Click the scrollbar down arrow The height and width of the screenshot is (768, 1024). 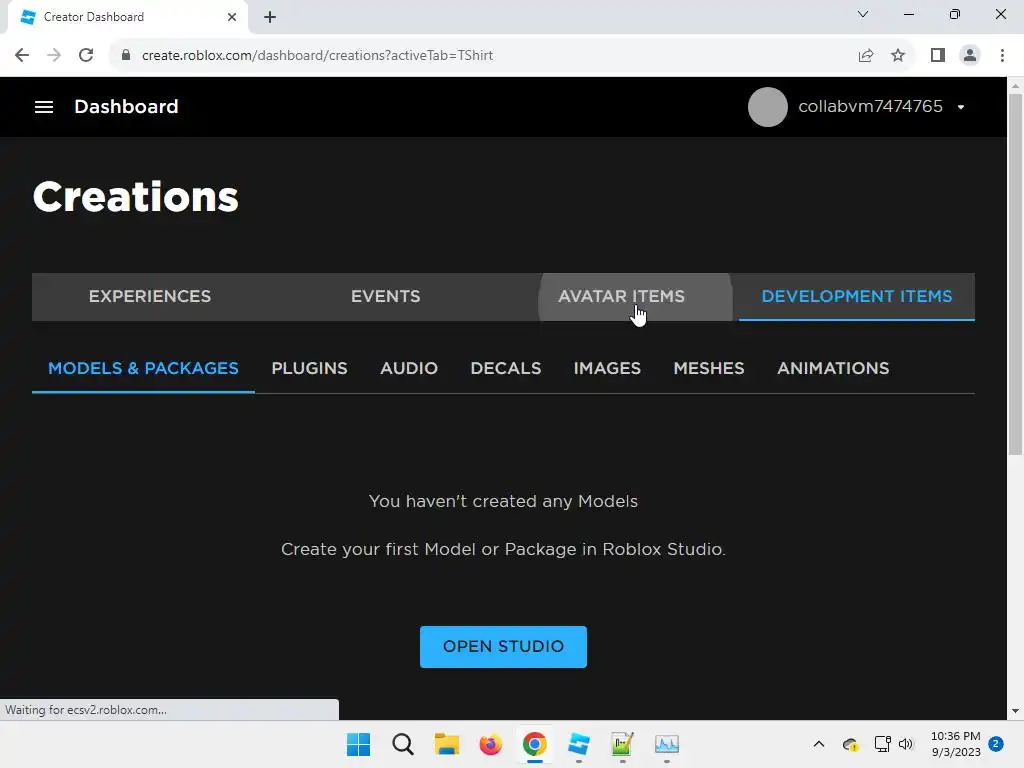tap(1015, 711)
